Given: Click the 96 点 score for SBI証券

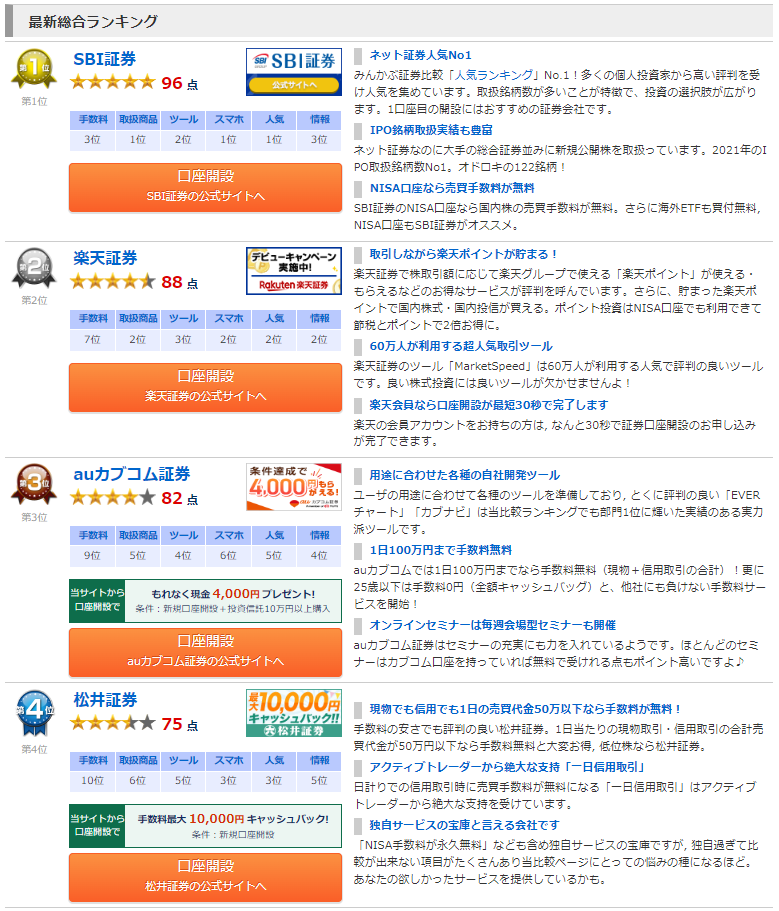Looking at the screenshot, I should click(x=180, y=83).
